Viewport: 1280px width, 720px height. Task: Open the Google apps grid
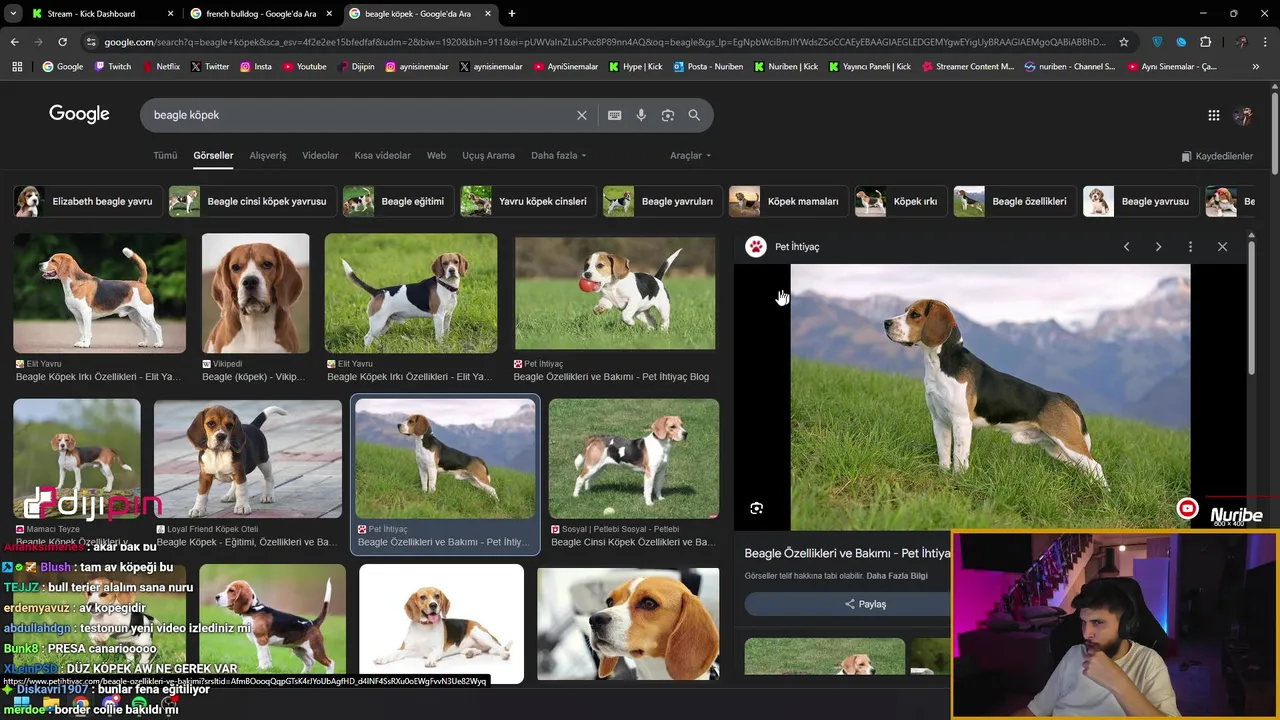point(1213,115)
